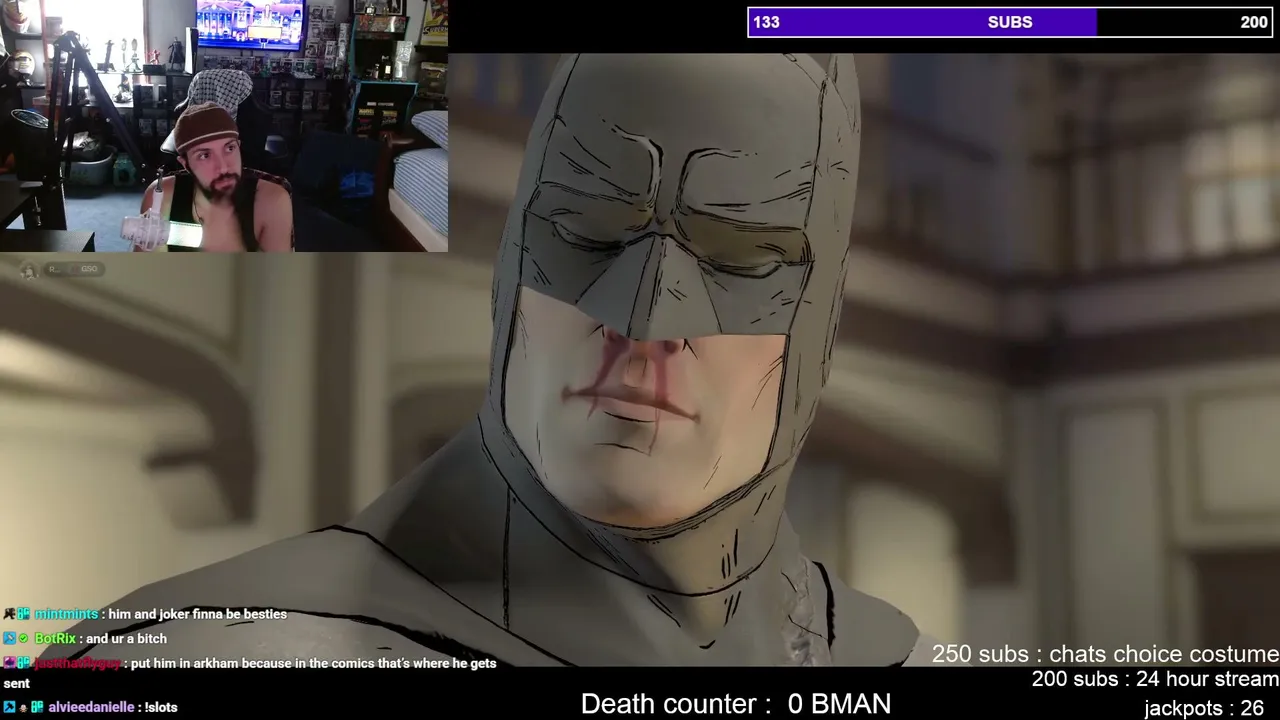The image size is (1280, 720).
Task: Click the red username on the arkham message
Action: click(79, 663)
